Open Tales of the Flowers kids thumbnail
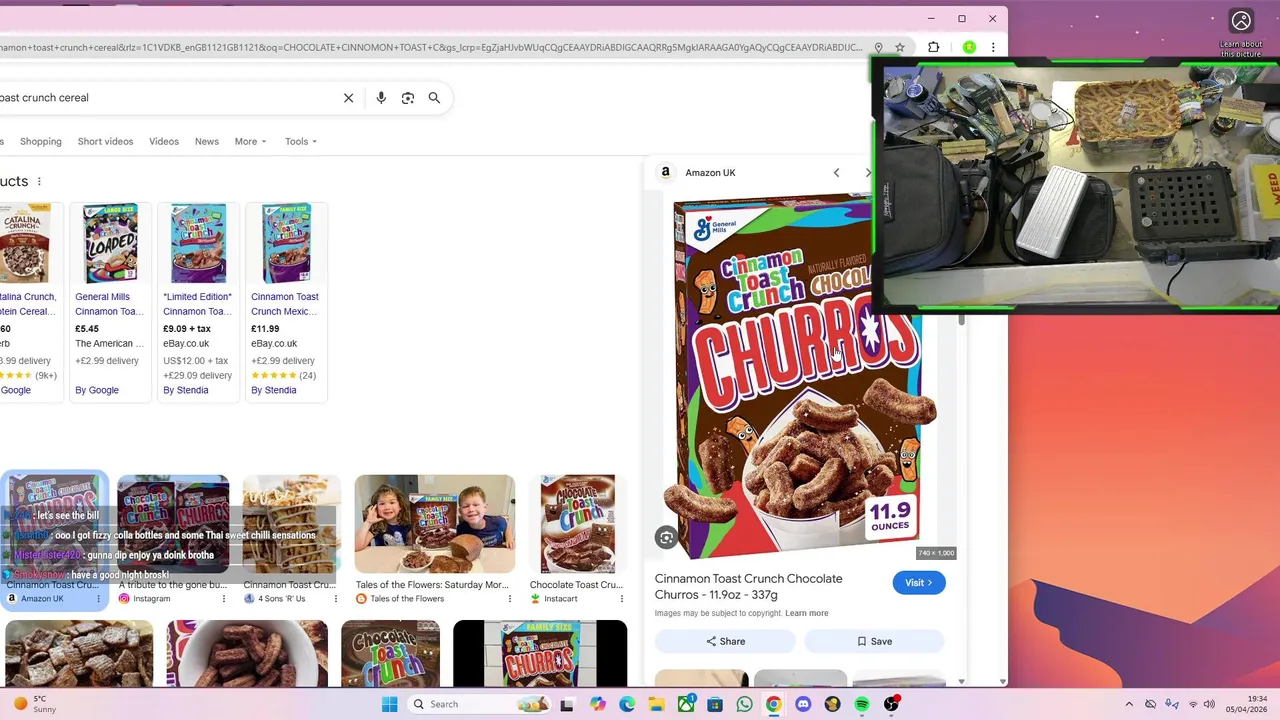 (435, 525)
